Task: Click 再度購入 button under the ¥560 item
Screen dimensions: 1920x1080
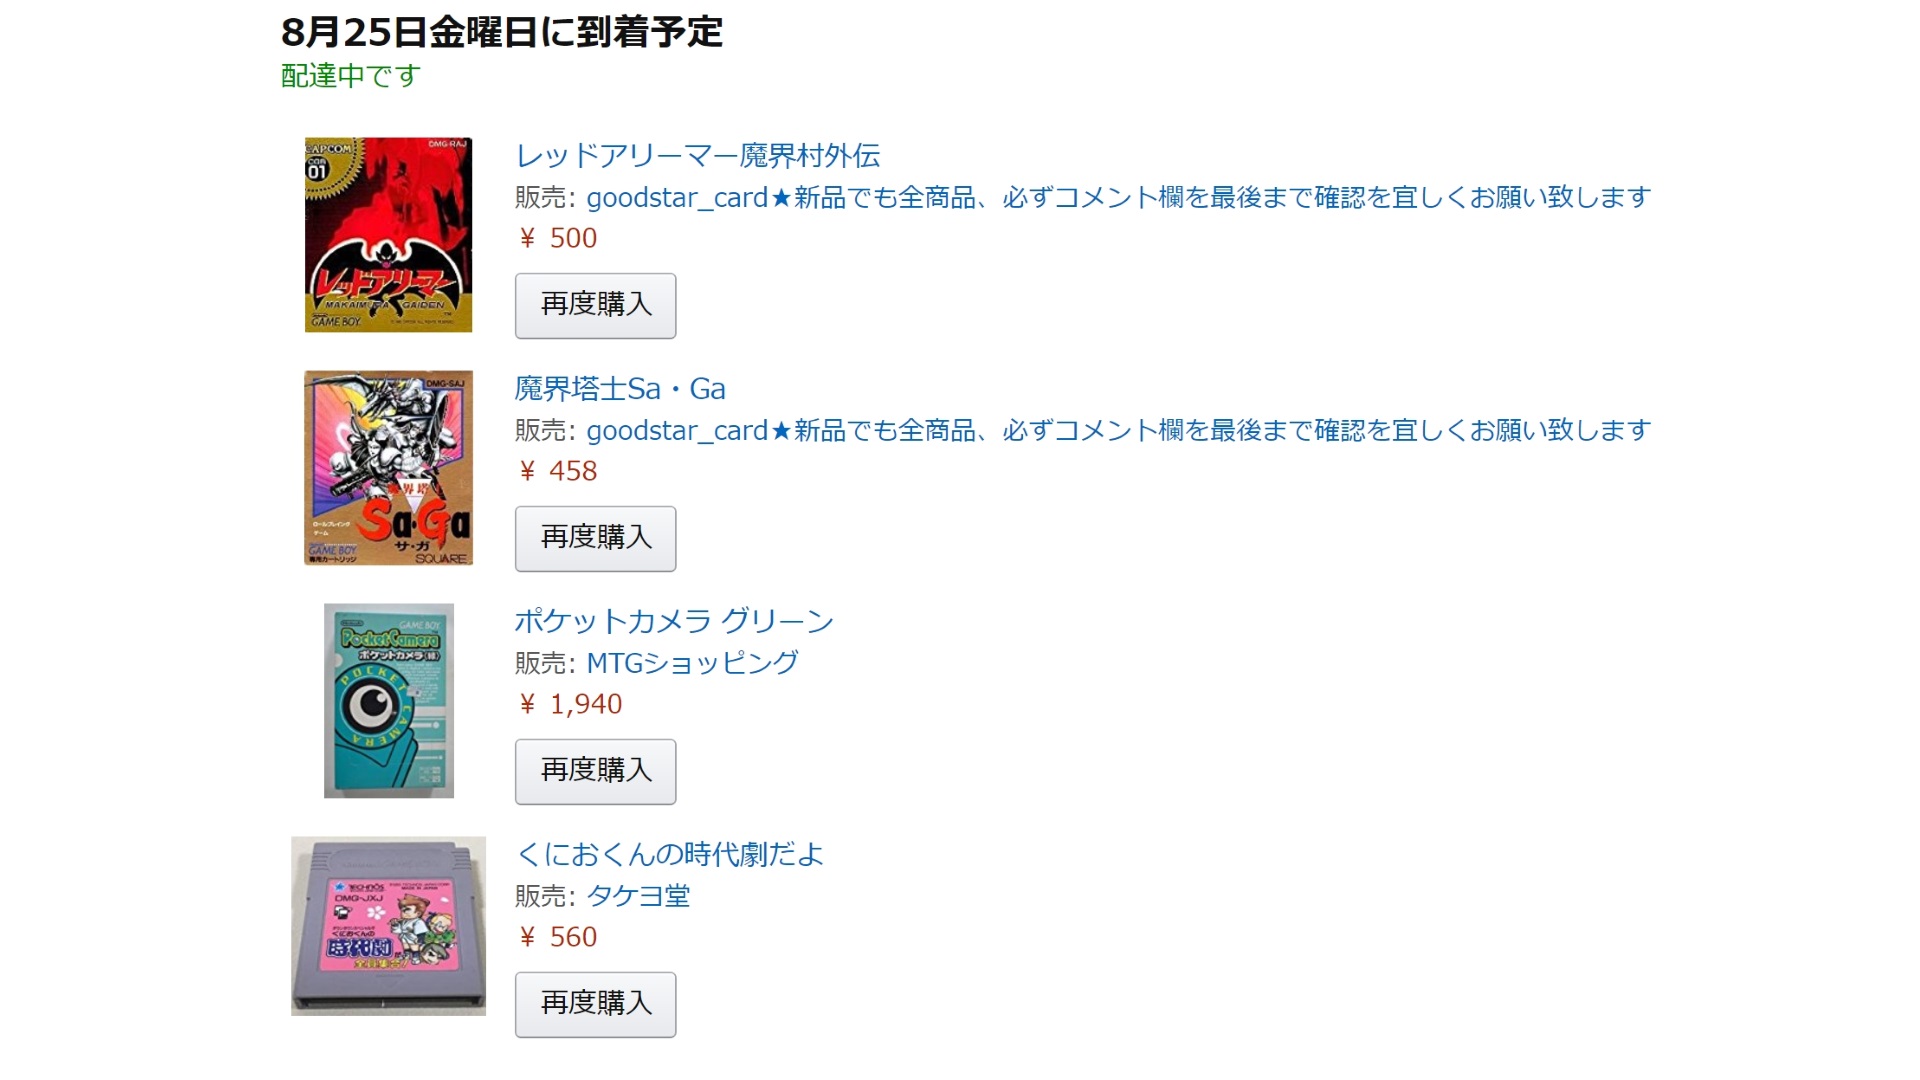Action: [595, 1004]
